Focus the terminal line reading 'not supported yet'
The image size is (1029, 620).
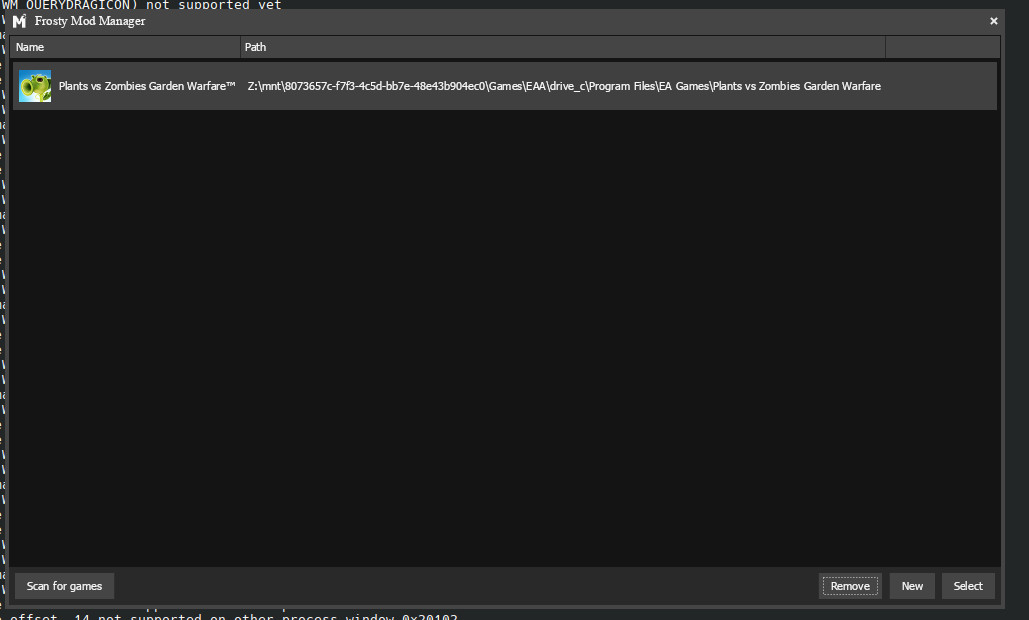[200, 4]
